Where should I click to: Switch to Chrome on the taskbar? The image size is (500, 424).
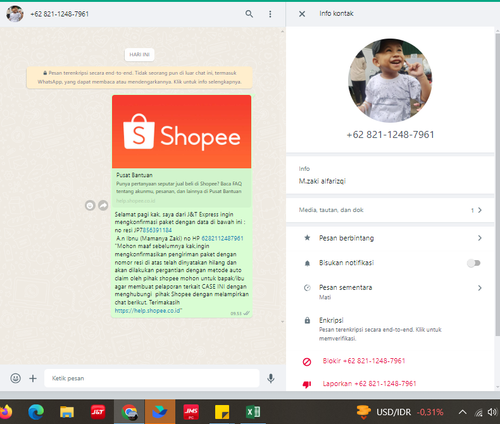(x=129, y=412)
